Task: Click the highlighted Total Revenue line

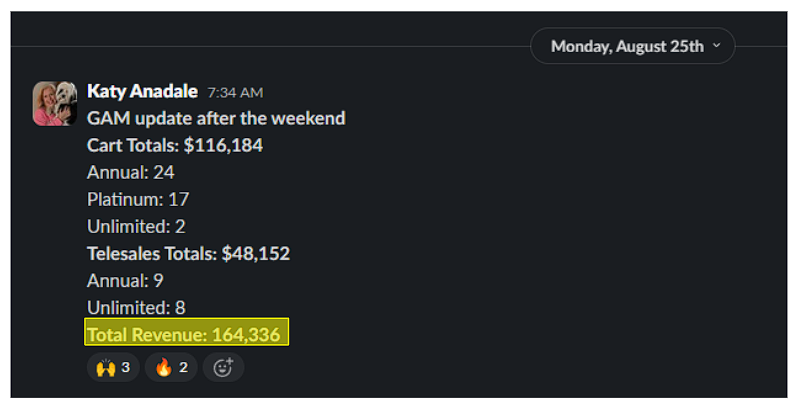Action: point(186,334)
